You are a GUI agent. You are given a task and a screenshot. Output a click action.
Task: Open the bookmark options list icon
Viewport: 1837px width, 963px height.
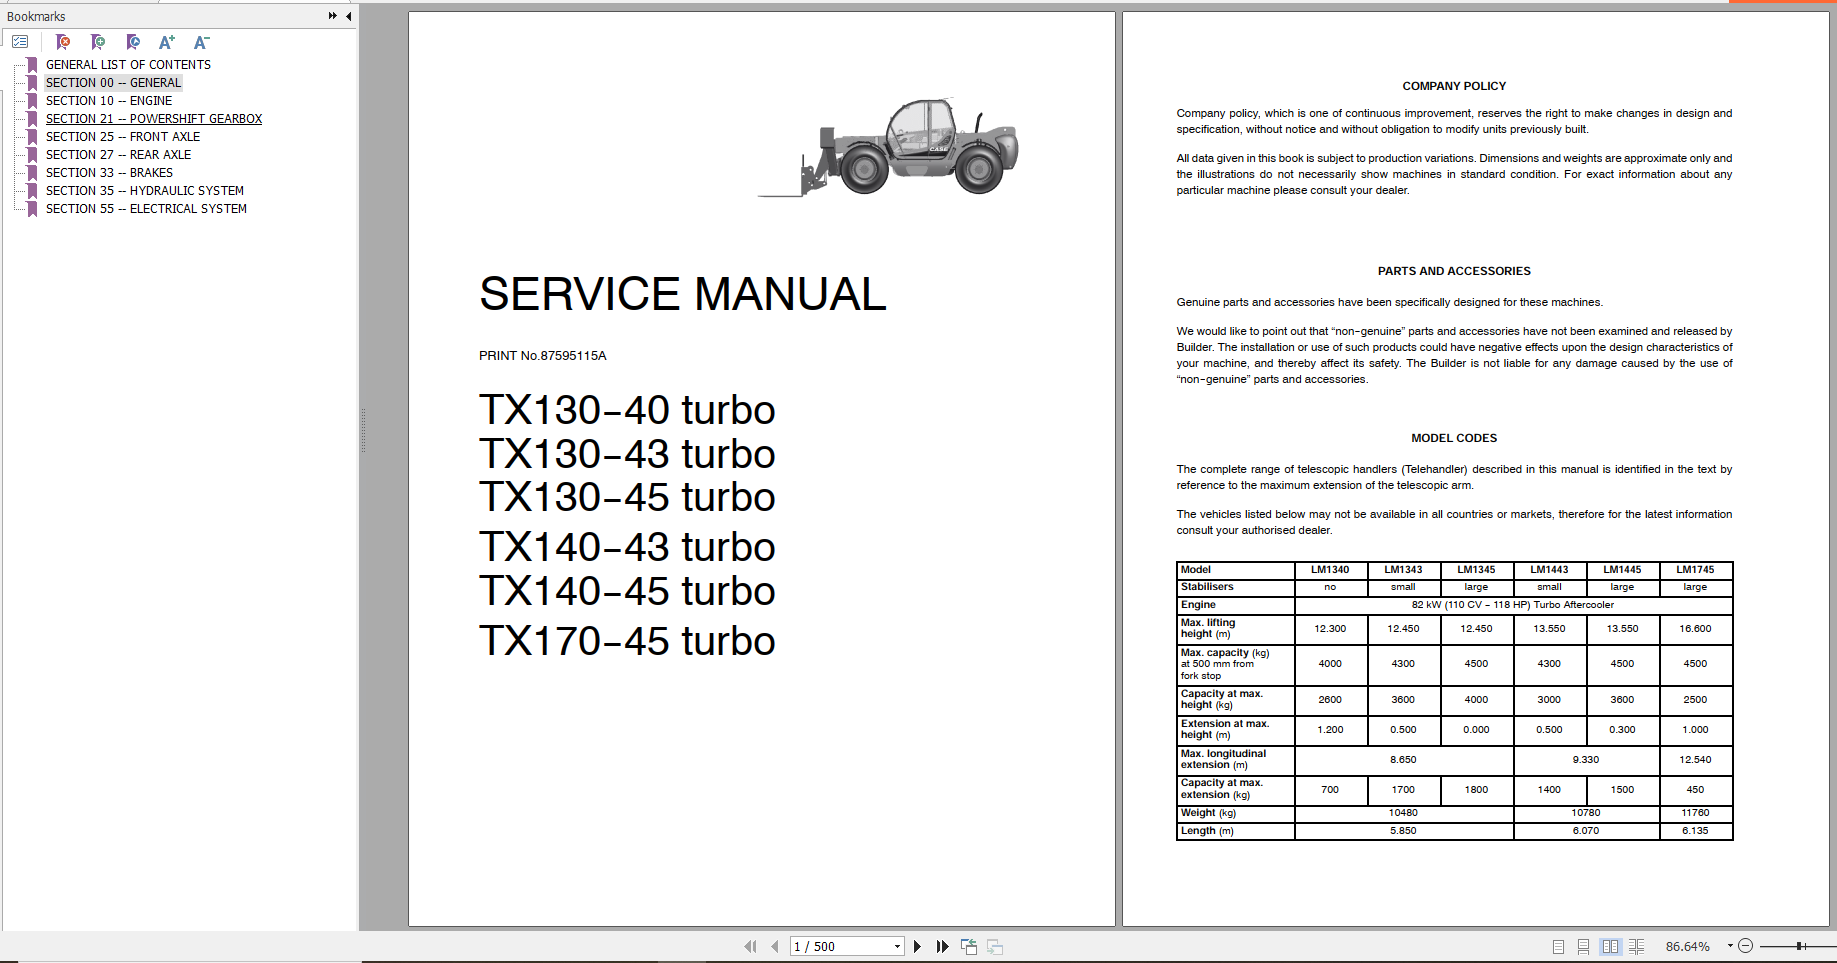tap(20, 42)
